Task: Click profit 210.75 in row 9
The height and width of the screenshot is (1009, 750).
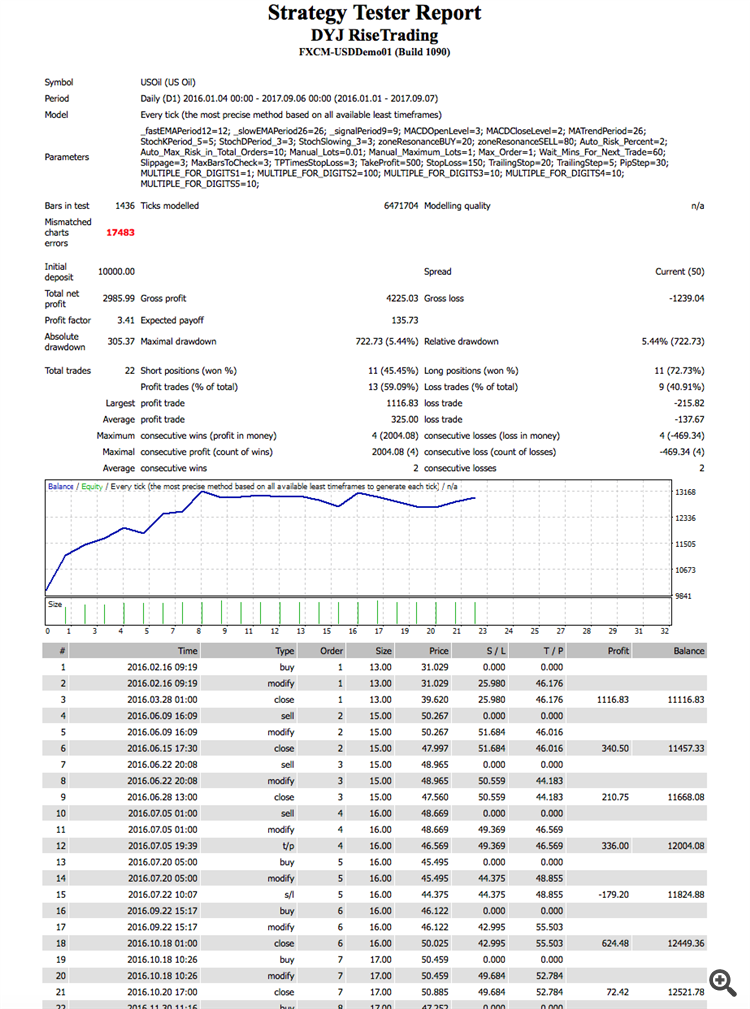Action: coord(616,797)
